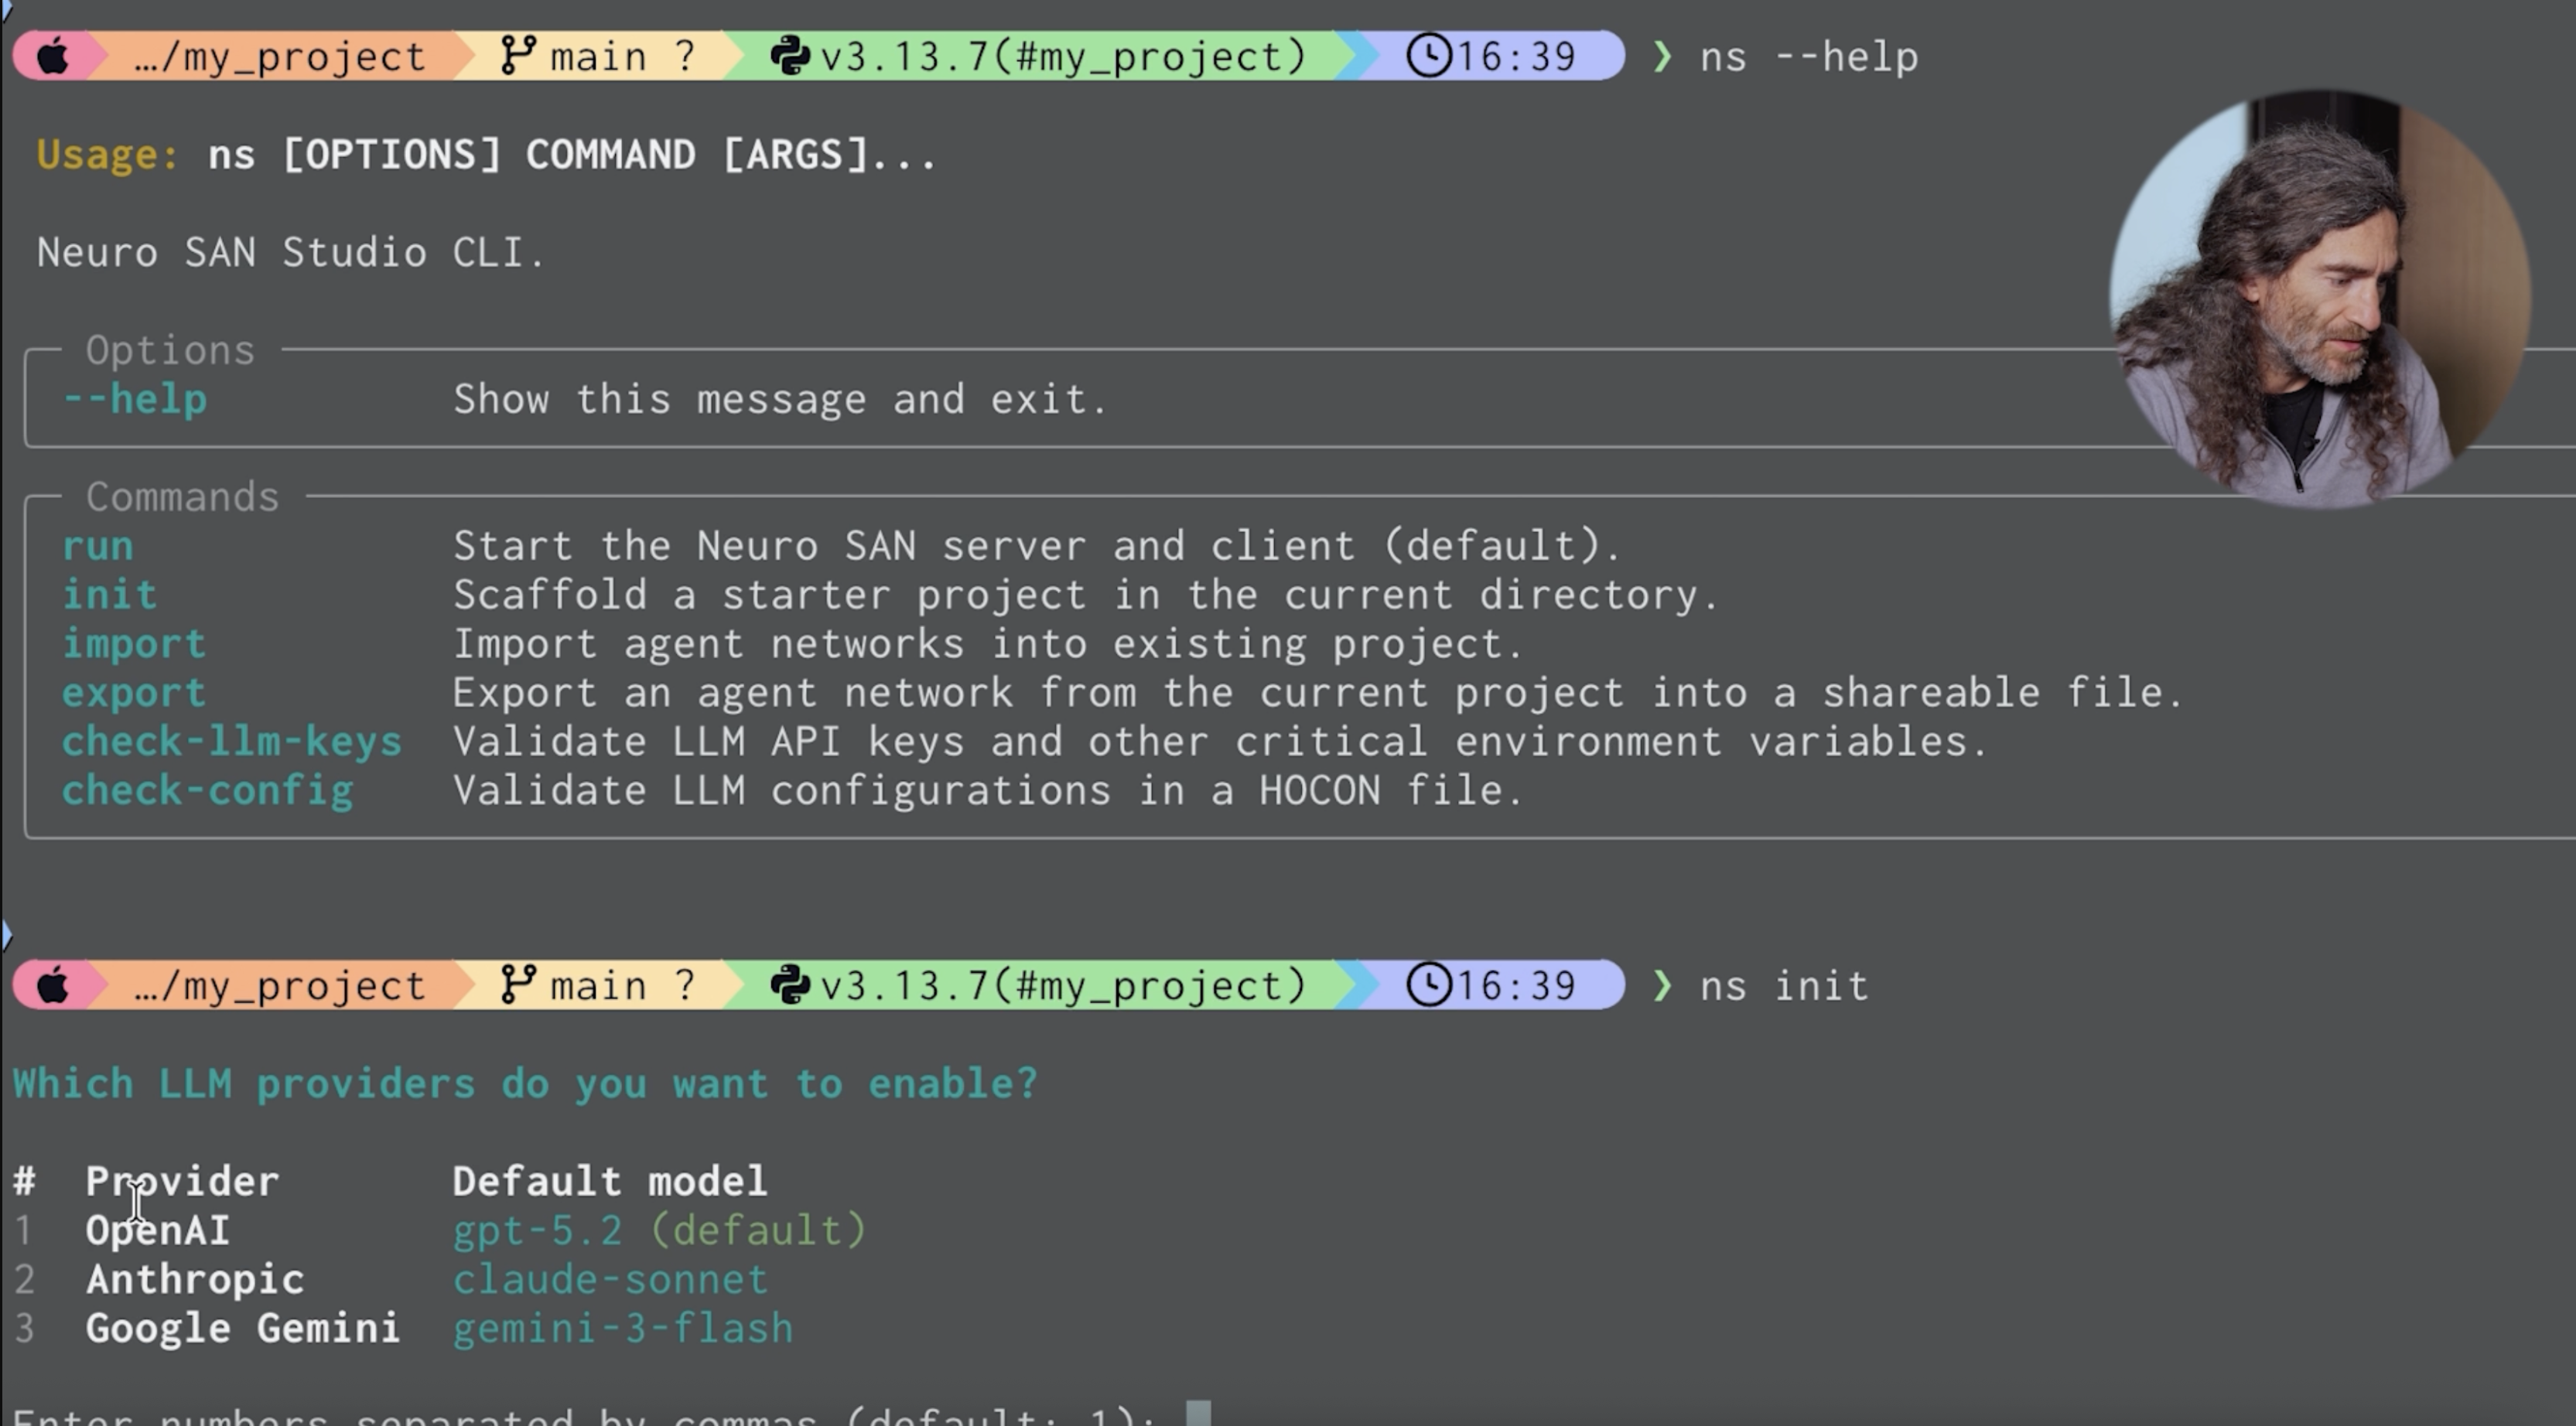Screen dimensions: 2576x1426
Task: Click the blinking cursor at the input prompt
Action: 1198,1413
